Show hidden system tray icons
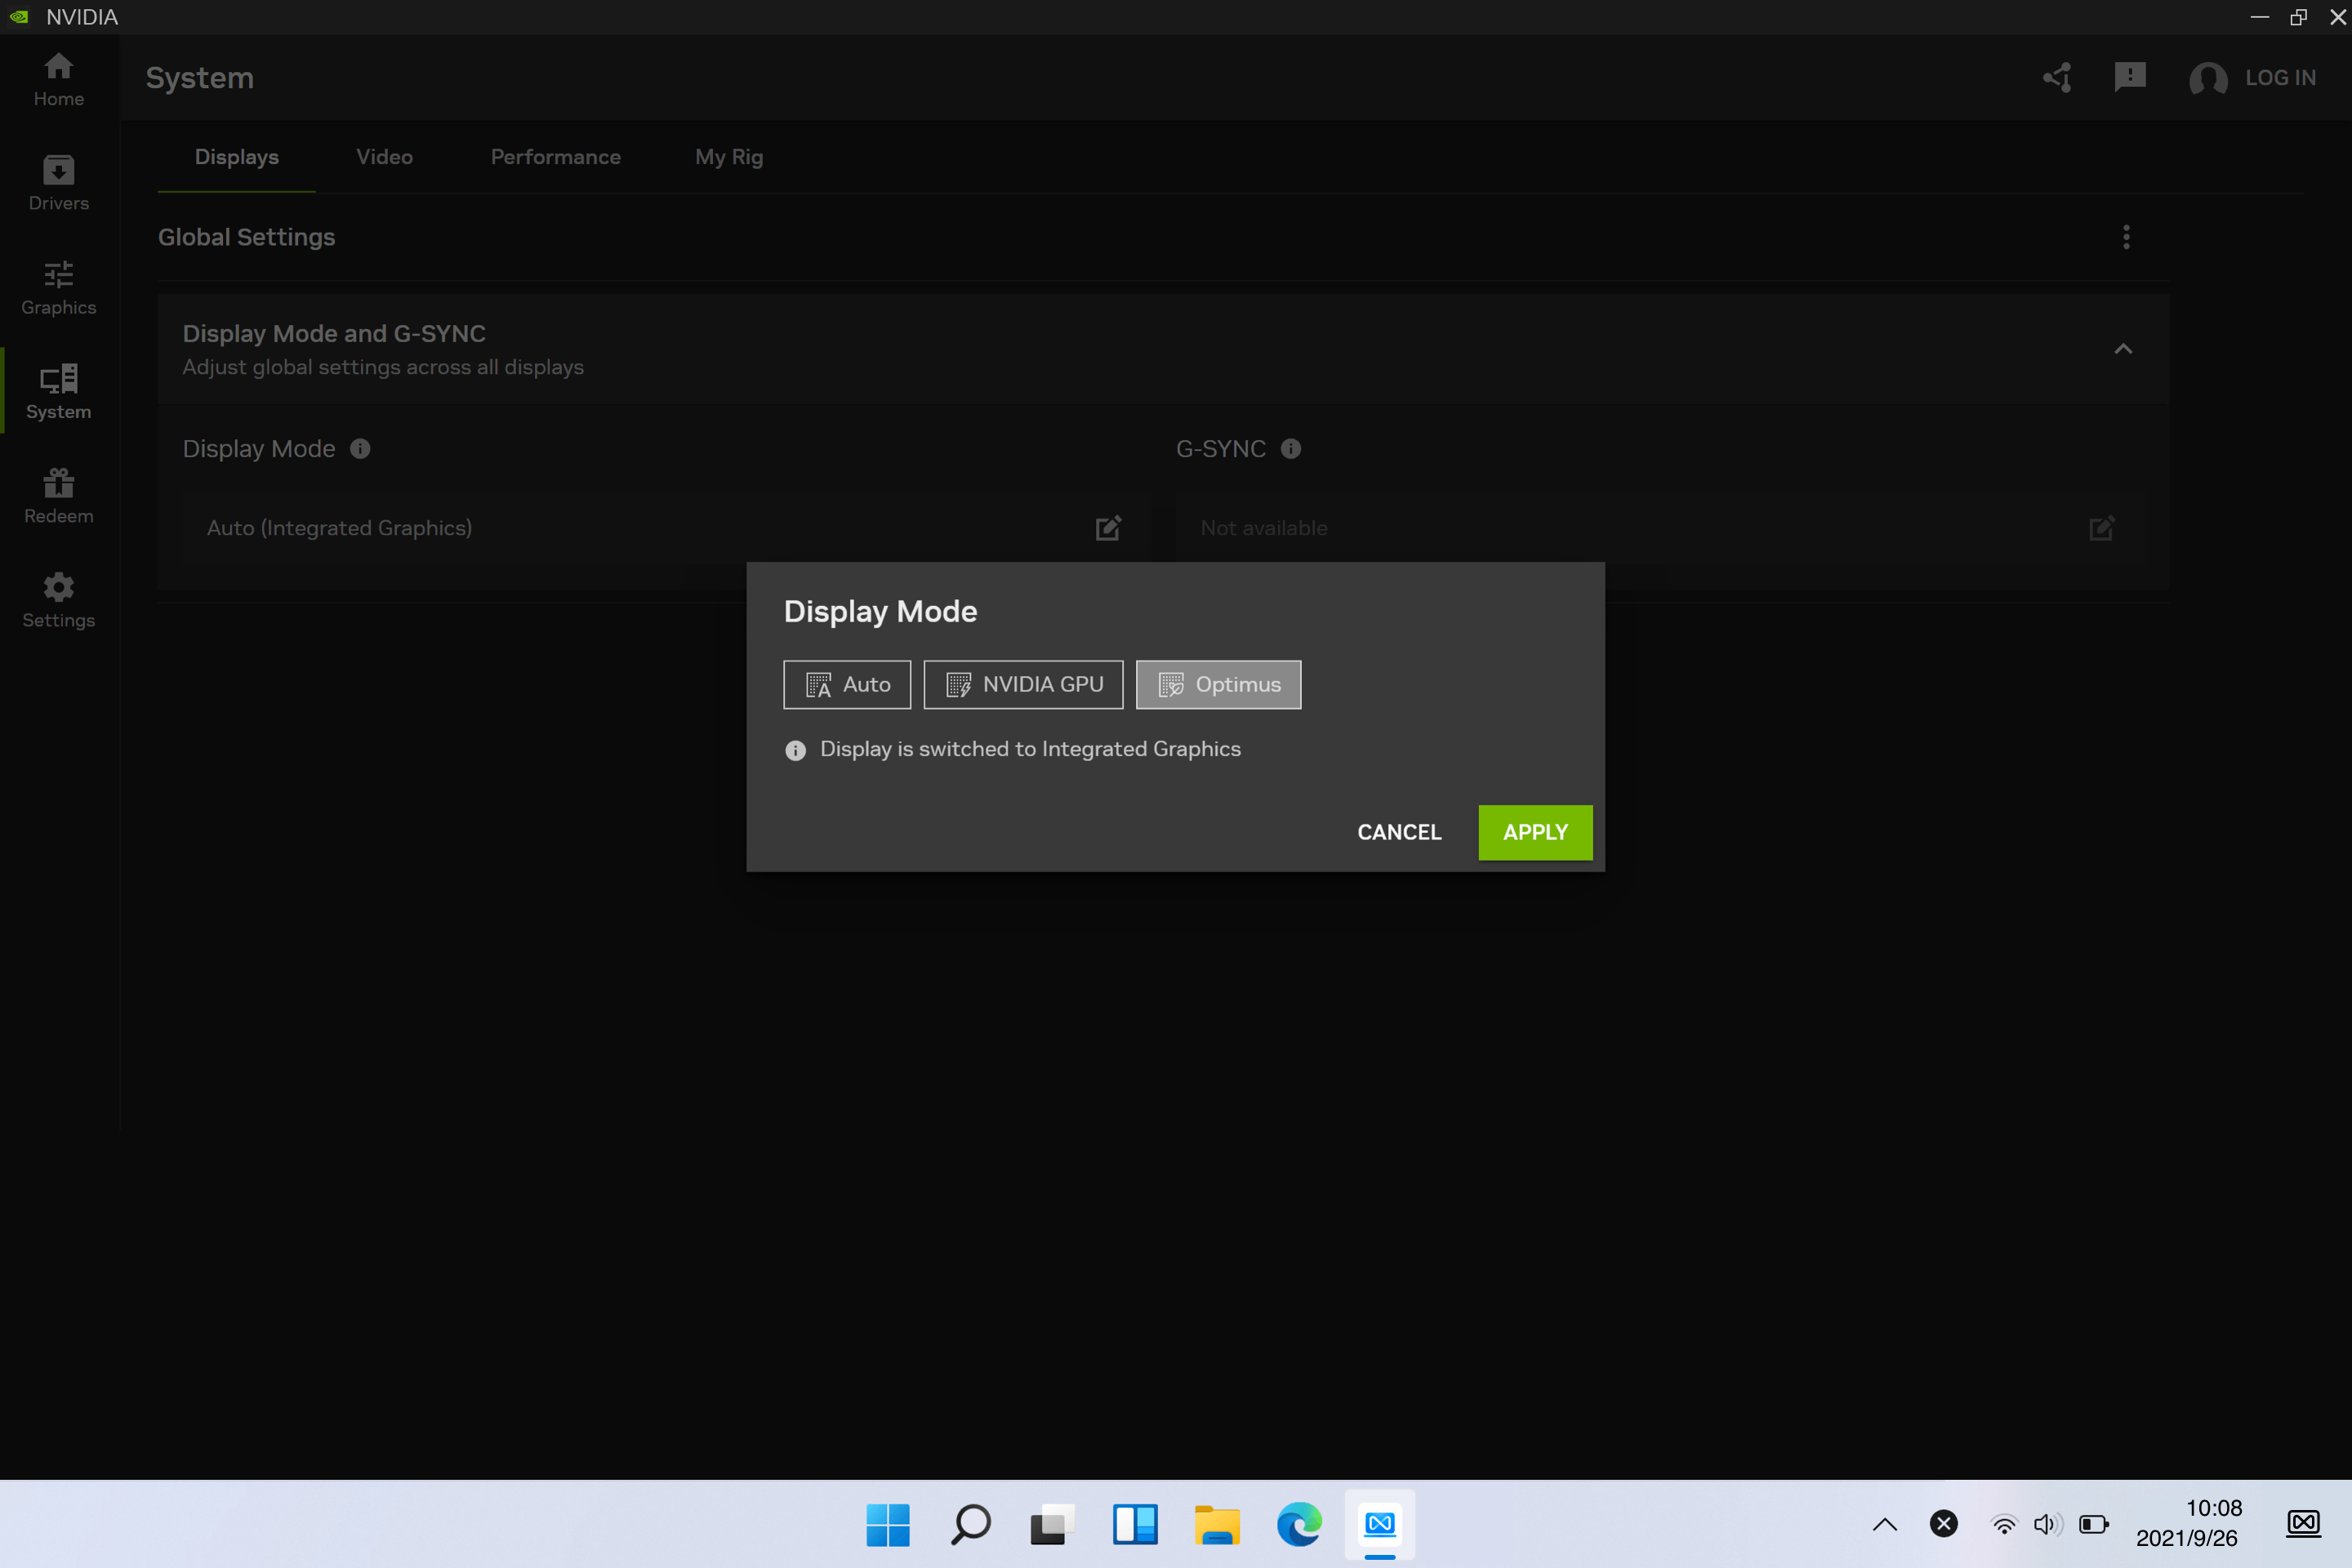This screenshot has width=2352, height=1568. coord(1885,1525)
